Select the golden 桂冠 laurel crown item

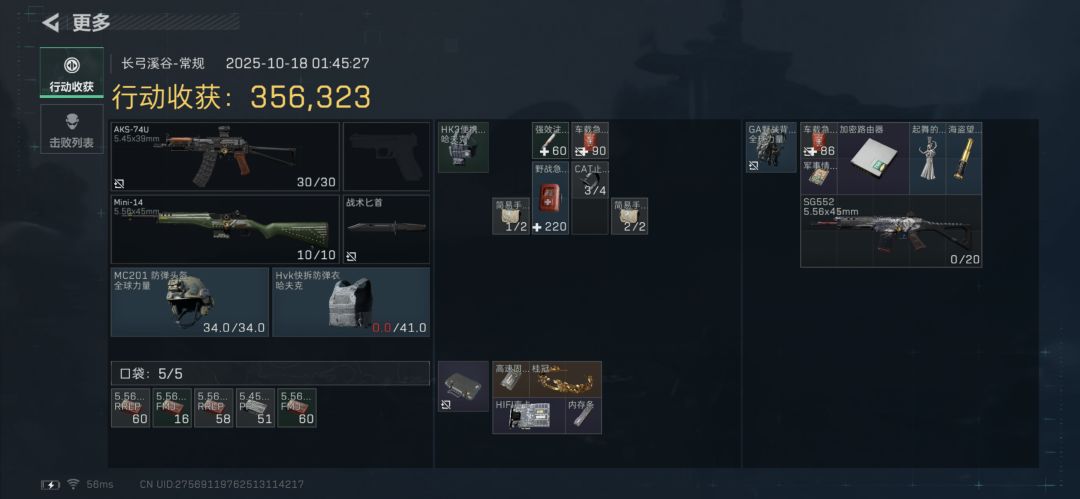click(565, 379)
